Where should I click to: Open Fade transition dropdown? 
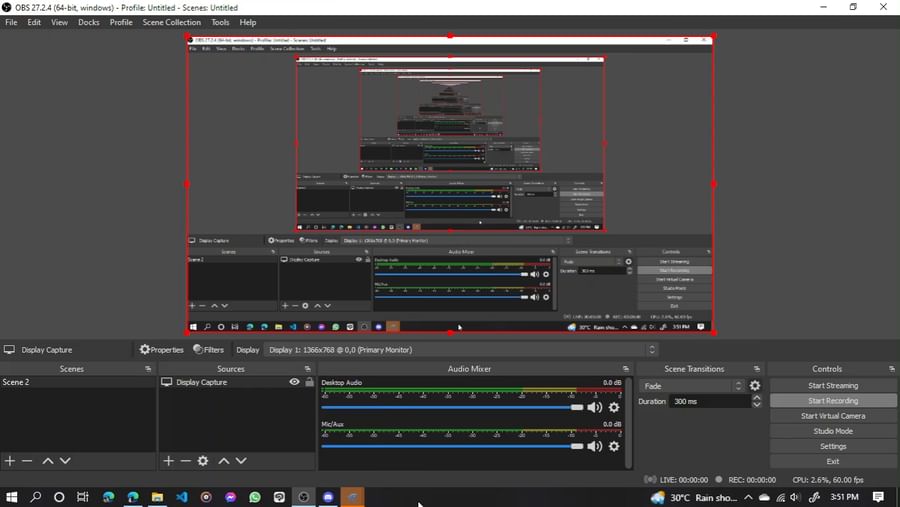coord(692,386)
